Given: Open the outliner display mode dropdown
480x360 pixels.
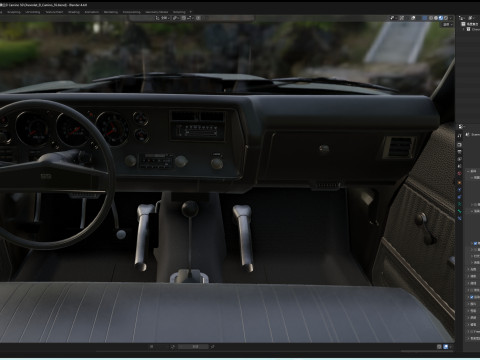Looking at the screenshot, I should (463, 18).
